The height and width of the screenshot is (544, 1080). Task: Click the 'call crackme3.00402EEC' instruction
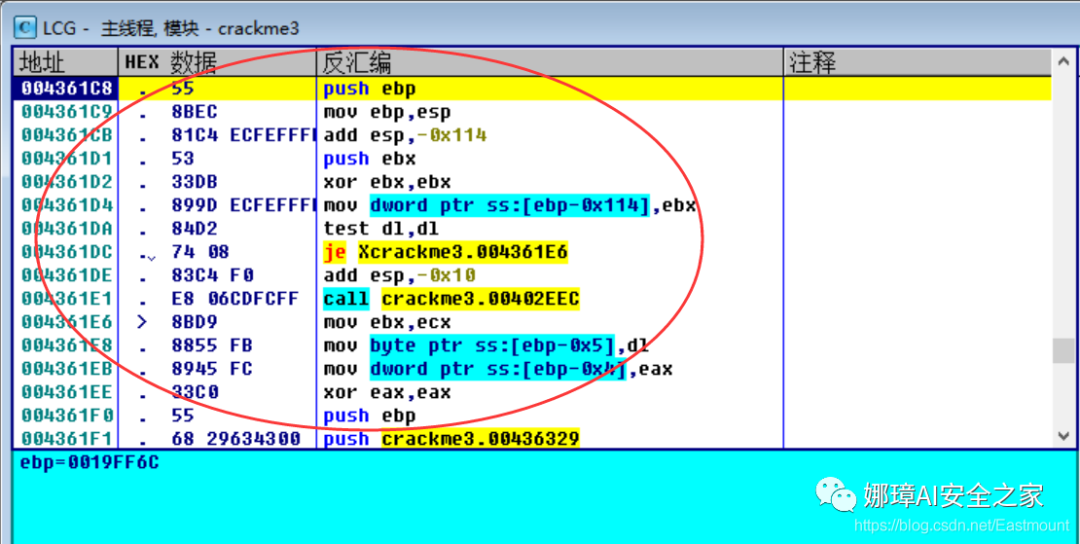(451, 299)
